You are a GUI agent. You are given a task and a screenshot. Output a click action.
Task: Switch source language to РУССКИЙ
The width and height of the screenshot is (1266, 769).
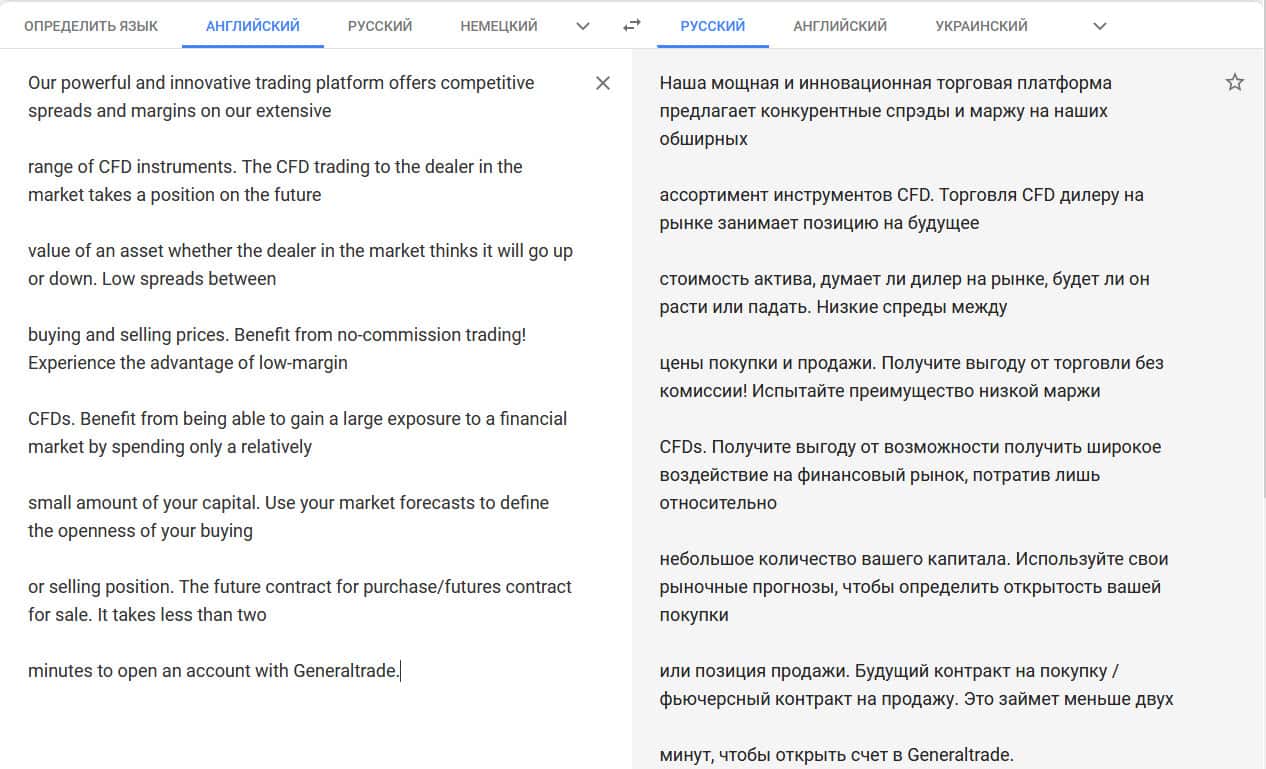[x=380, y=26]
